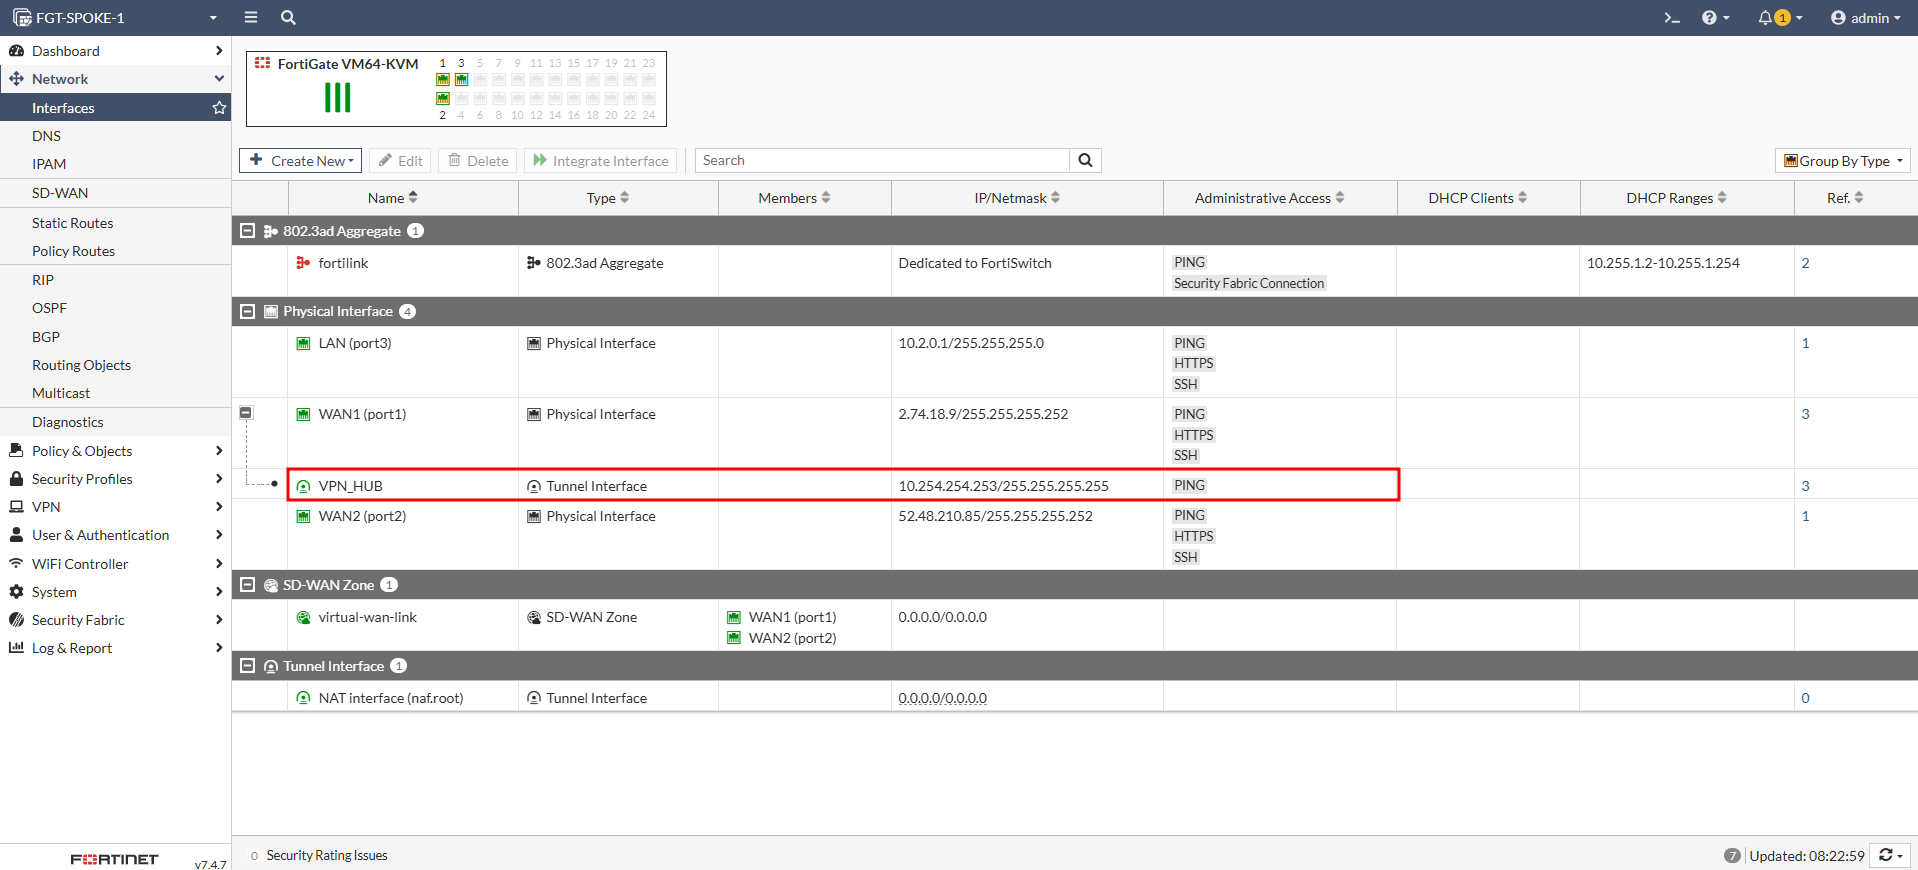Collapse the 802.3ad Aggregate group
The image size is (1918, 870).
tap(248, 231)
